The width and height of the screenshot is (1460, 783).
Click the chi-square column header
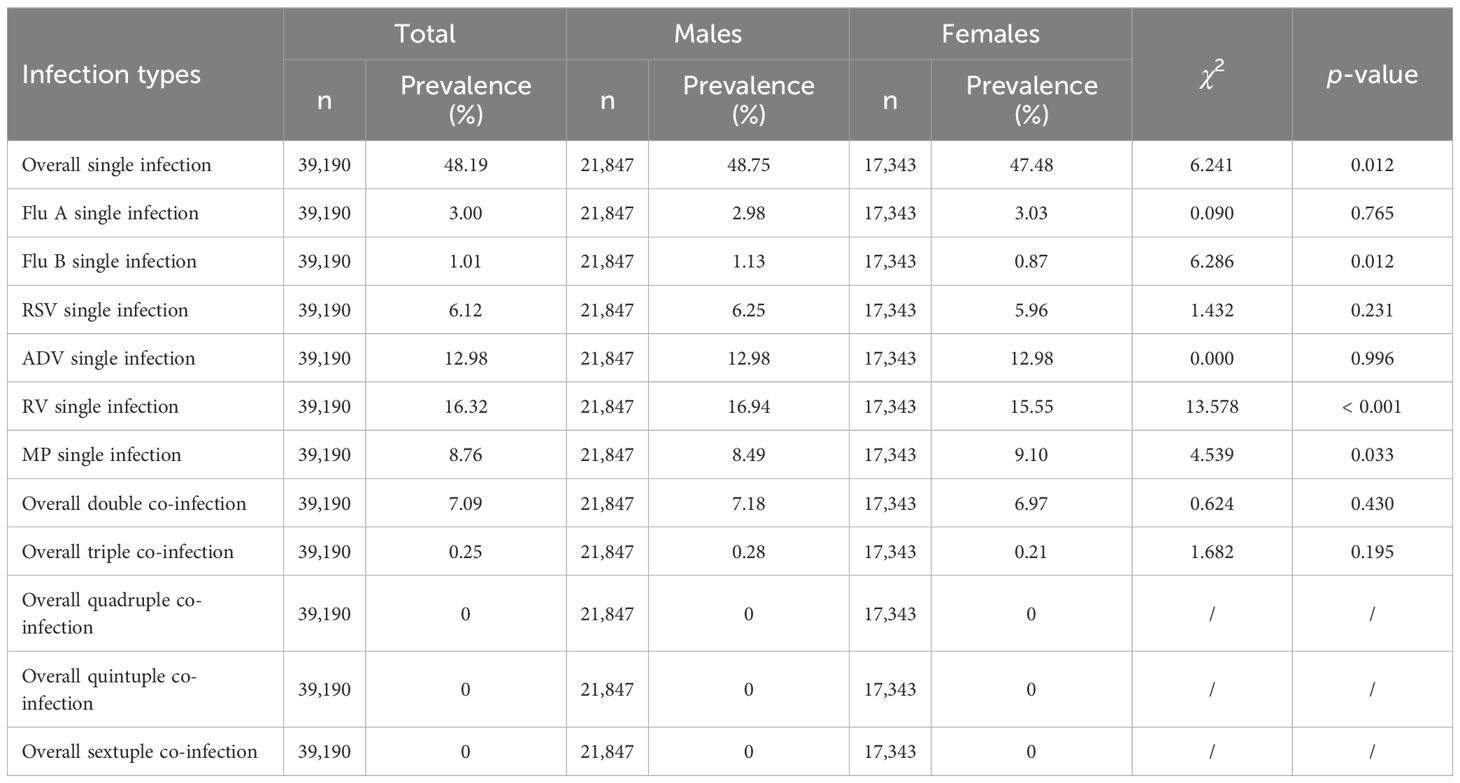pyautogui.click(x=1211, y=74)
